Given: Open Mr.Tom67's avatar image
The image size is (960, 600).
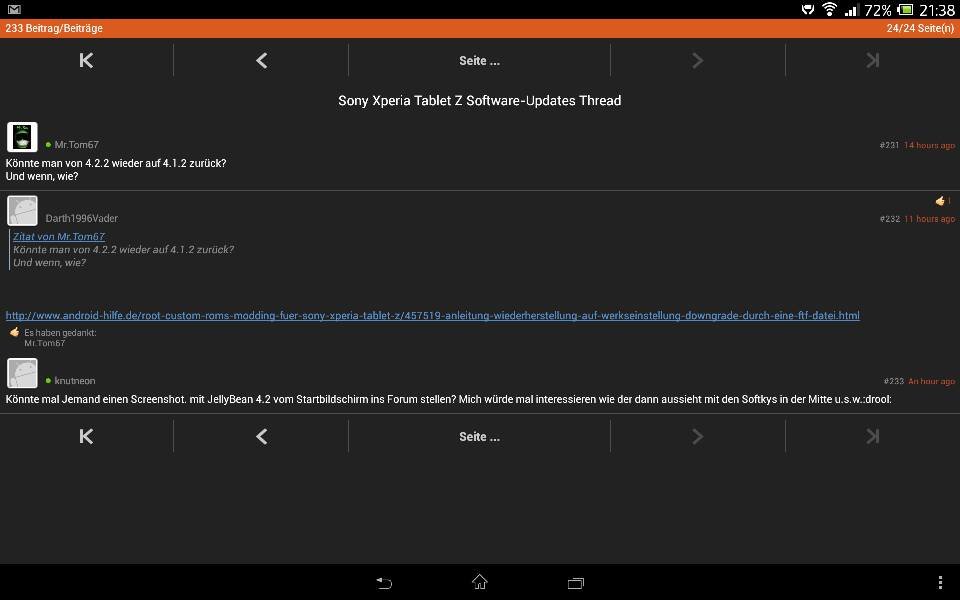Looking at the screenshot, I should click(x=22, y=137).
